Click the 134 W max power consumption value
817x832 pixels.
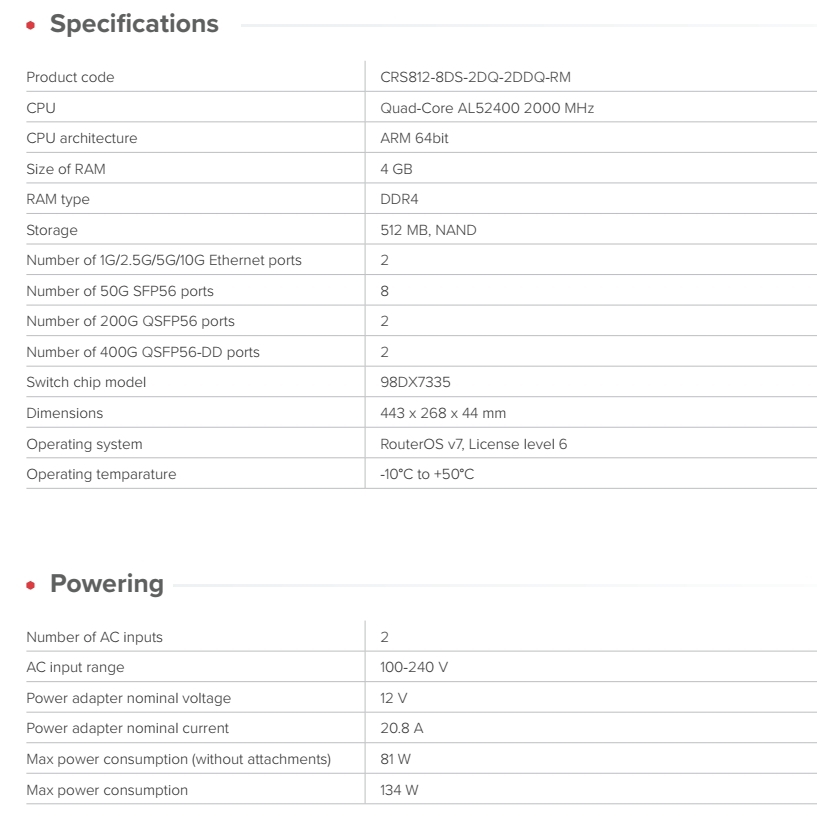[399, 790]
